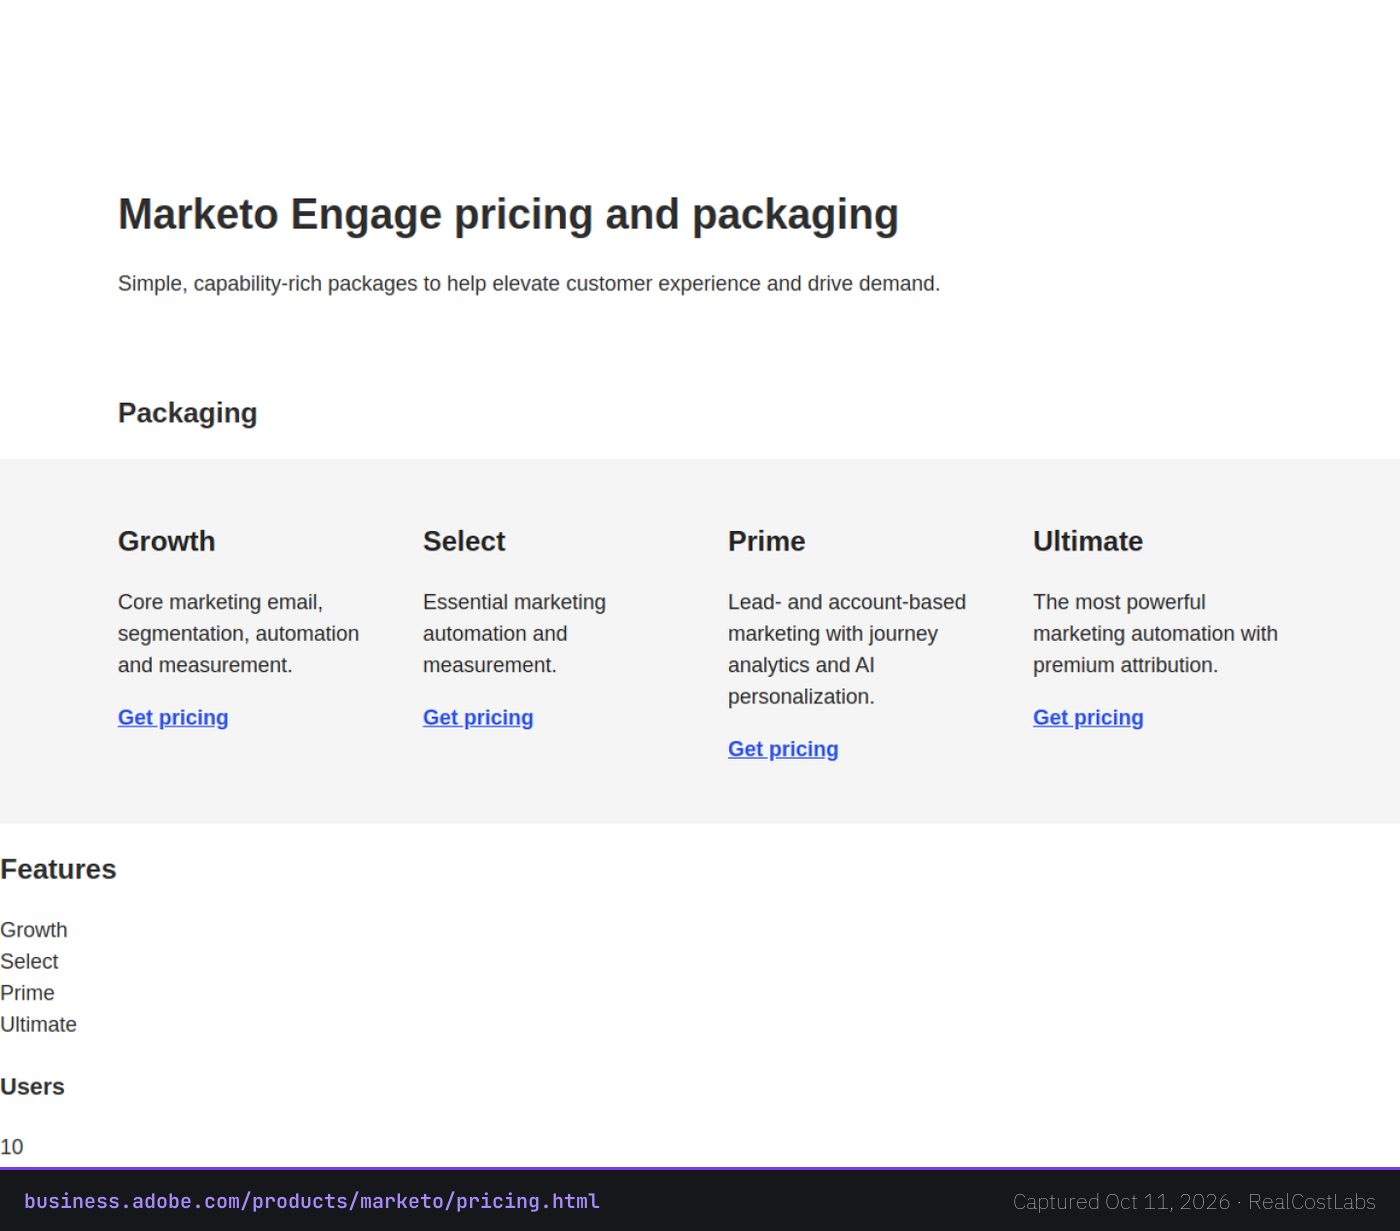Click the business.adobe.com URL in the footer bar
Screen dimensions: 1400x1231
pos(312,1201)
